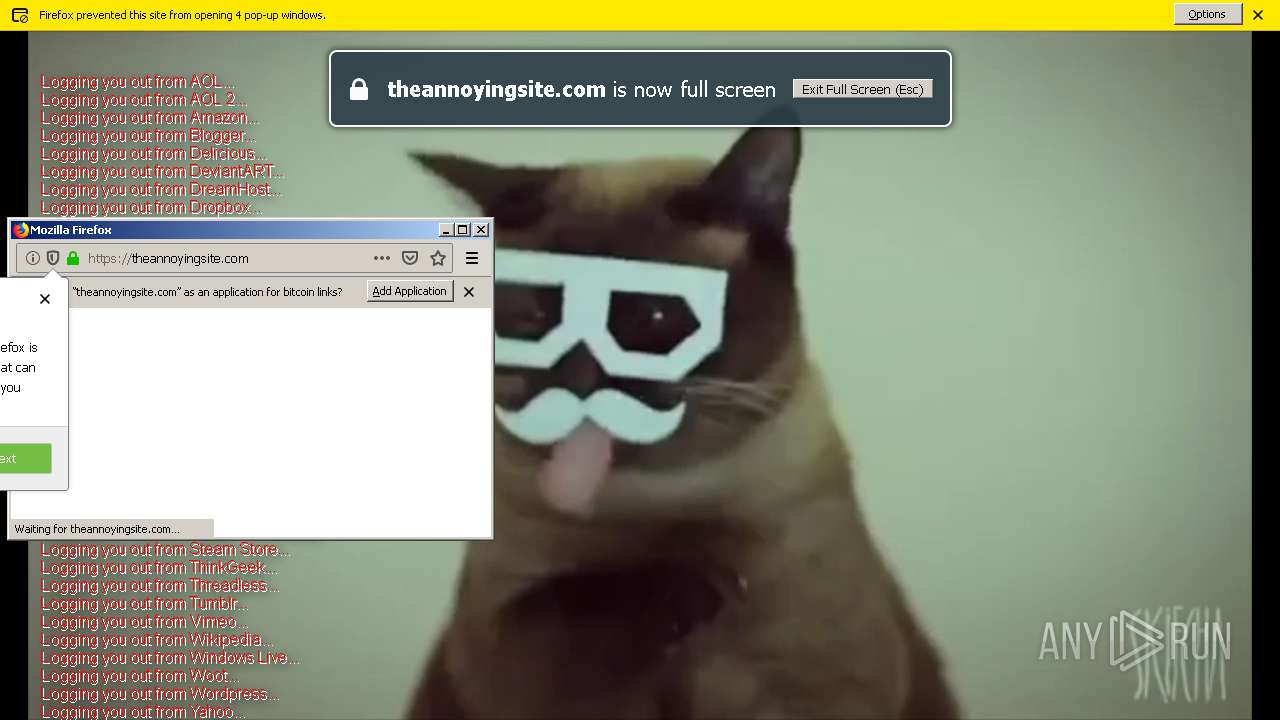Click 'Logging you out from Wordpress...' text
This screenshot has height=720, width=1280.
(160, 694)
